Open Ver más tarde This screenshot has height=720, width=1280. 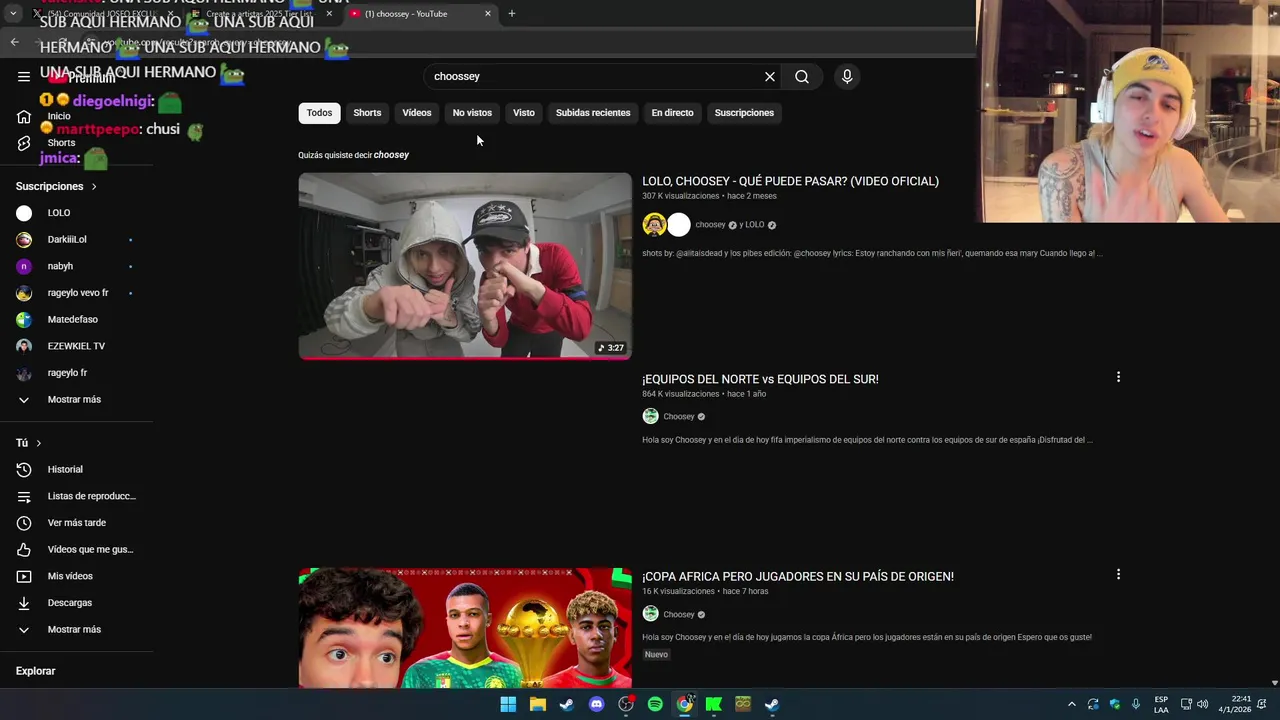point(76,522)
